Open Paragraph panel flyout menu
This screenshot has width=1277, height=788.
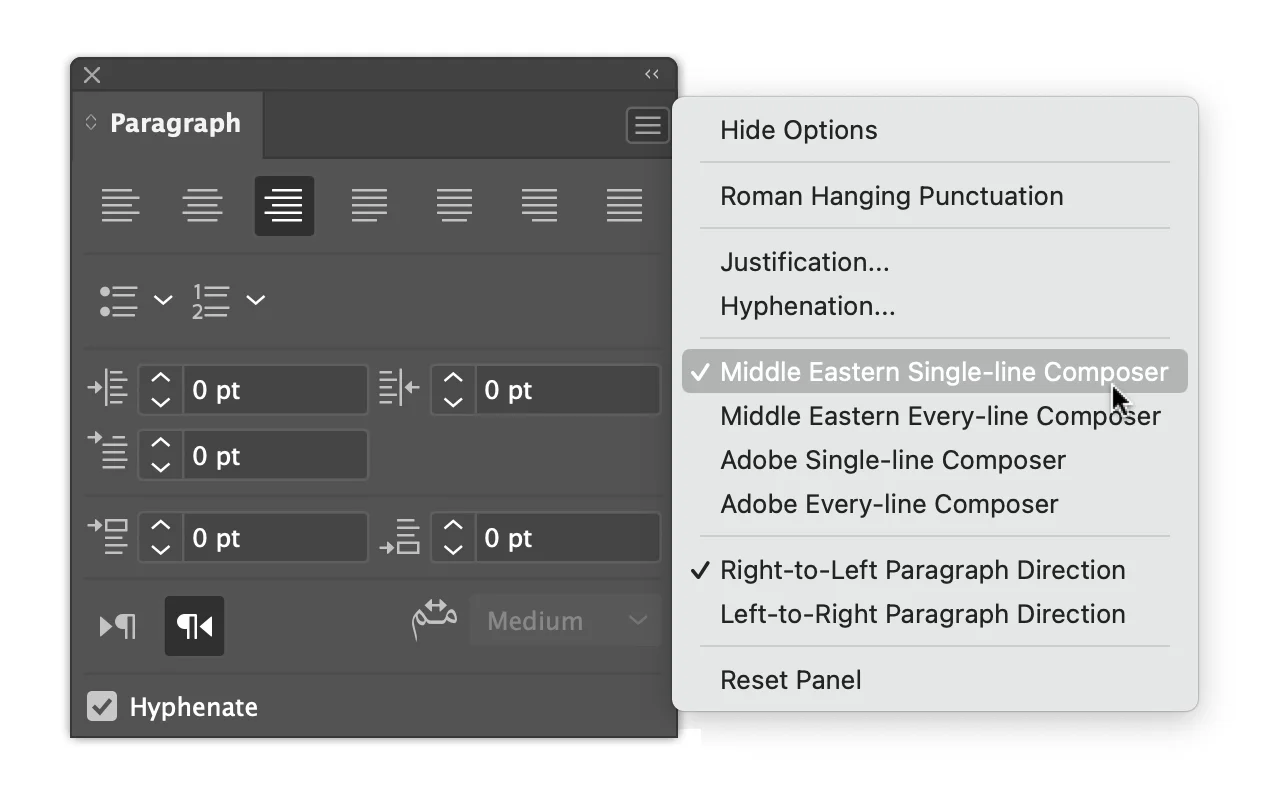(x=648, y=125)
